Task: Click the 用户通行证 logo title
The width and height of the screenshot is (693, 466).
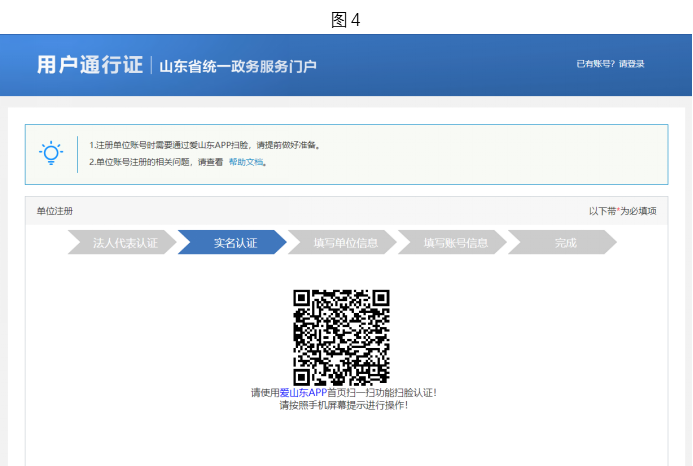Action: point(90,65)
